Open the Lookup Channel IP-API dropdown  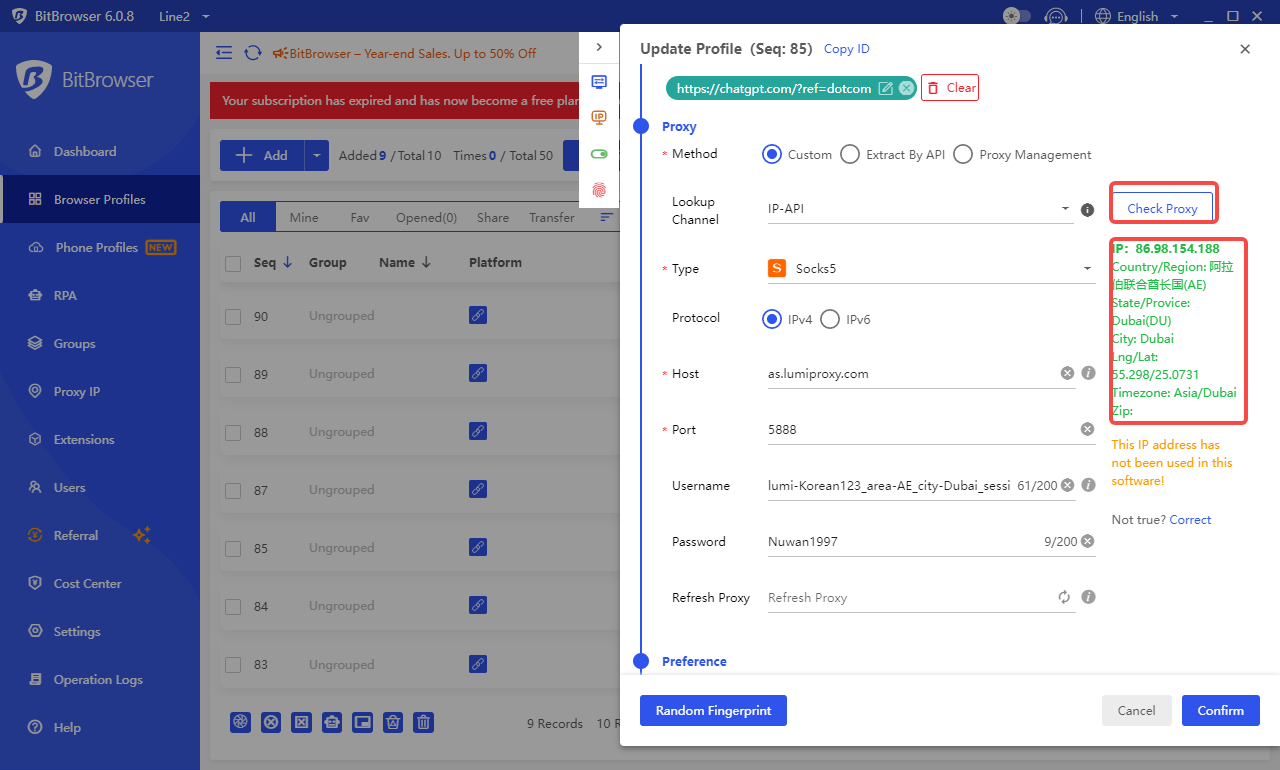pos(919,209)
